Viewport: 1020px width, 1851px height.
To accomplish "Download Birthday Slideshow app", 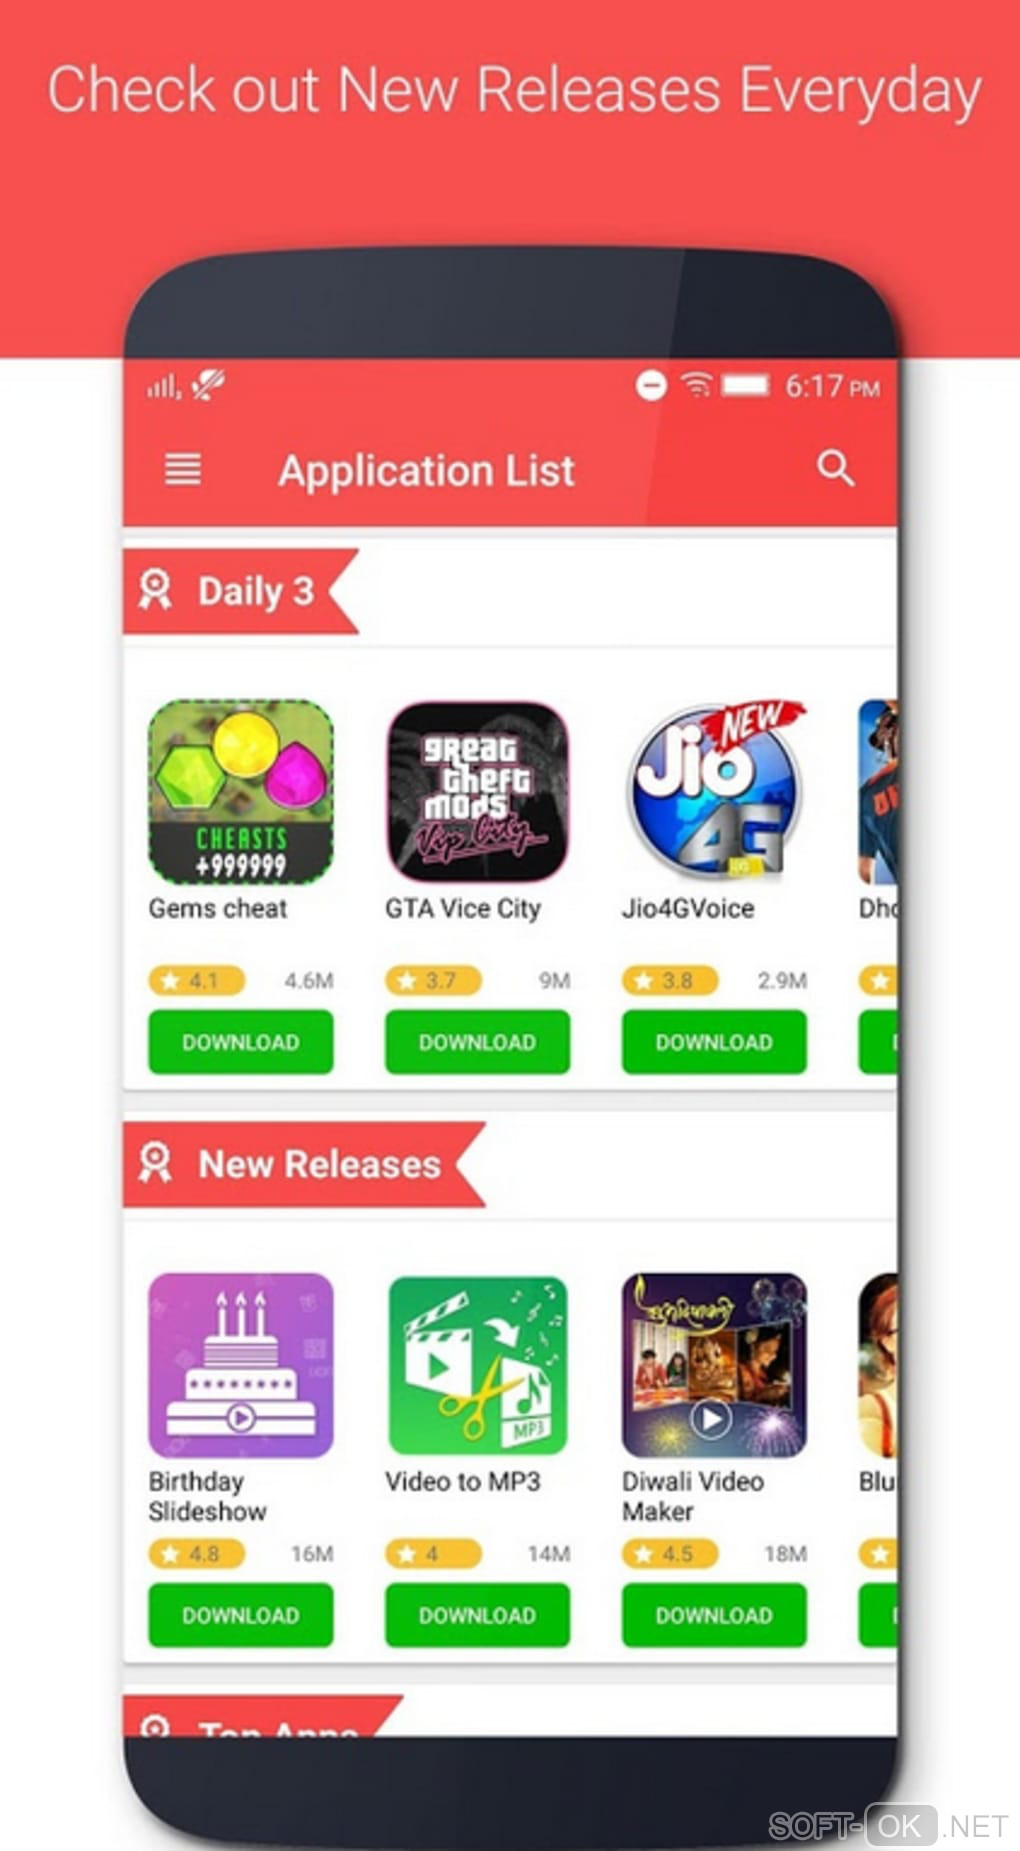I will point(241,1615).
